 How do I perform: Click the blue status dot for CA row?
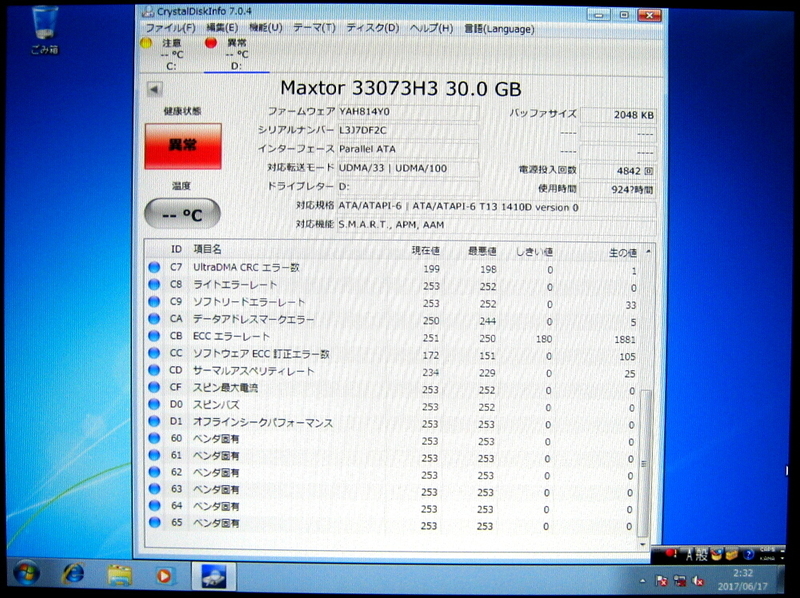point(154,319)
